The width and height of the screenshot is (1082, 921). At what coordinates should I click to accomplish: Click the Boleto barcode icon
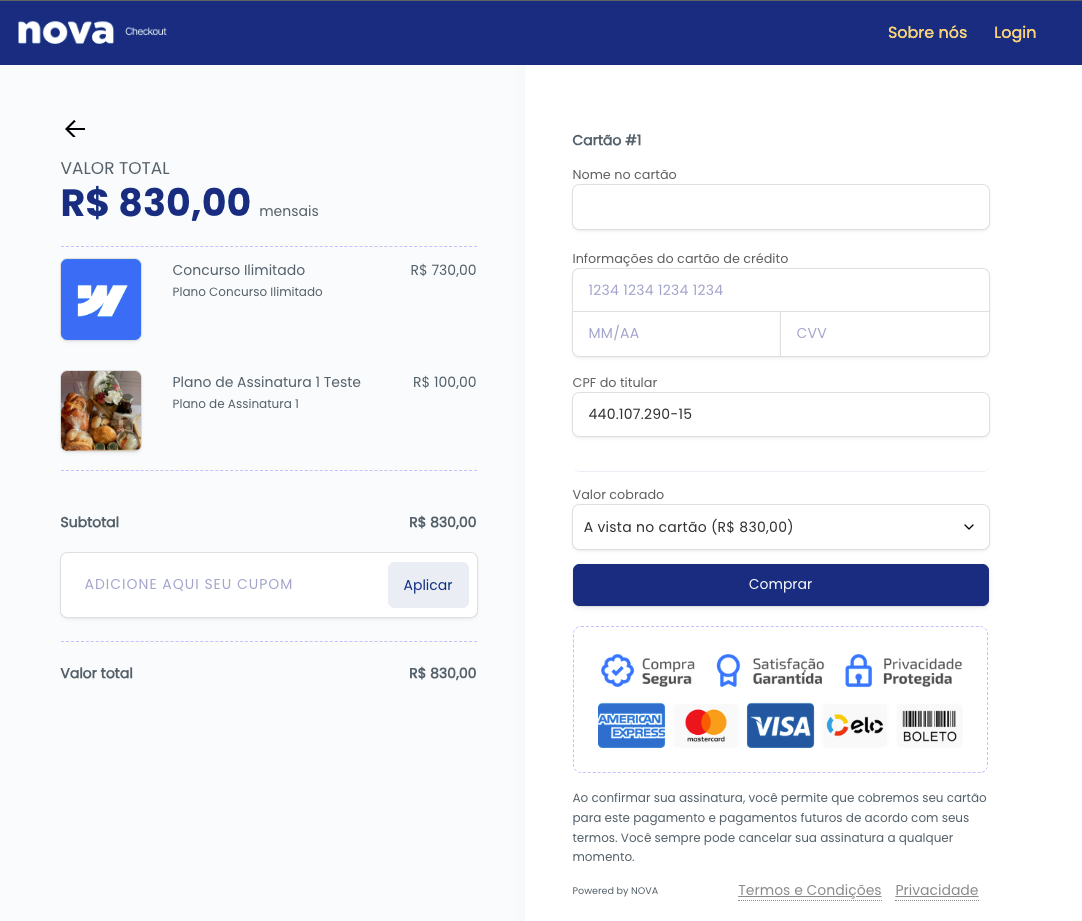[x=929, y=726]
